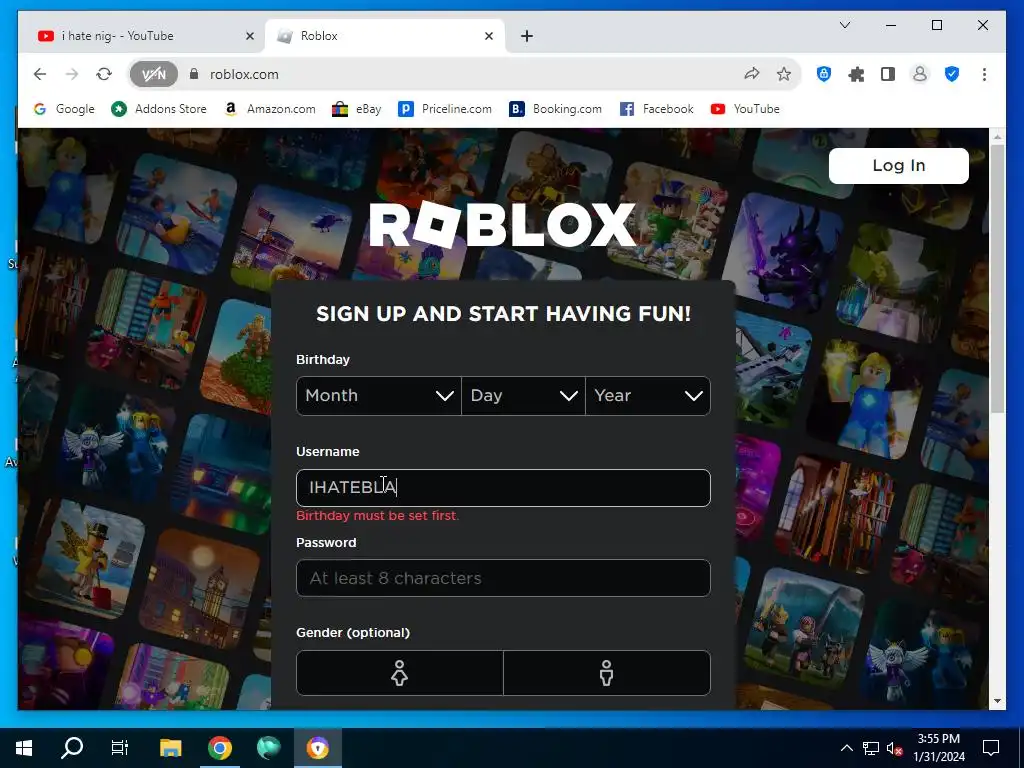The height and width of the screenshot is (768, 1024).
Task: Expand the Month birthday dropdown
Action: (379, 396)
